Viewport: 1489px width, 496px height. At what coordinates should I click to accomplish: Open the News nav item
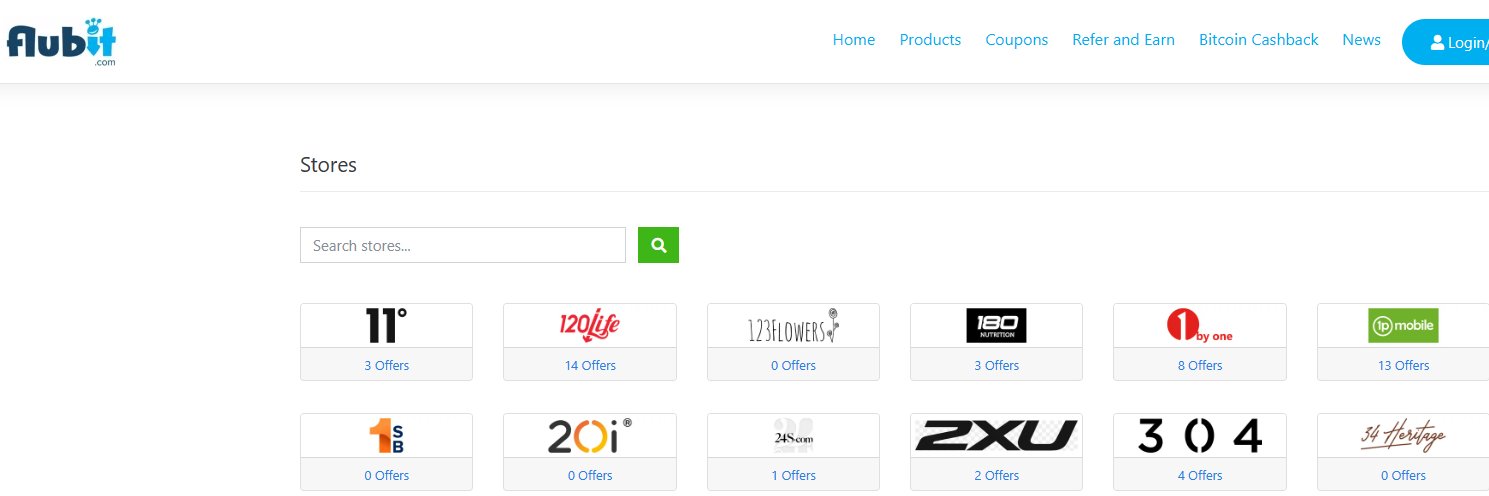click(x=1361, y=40)
